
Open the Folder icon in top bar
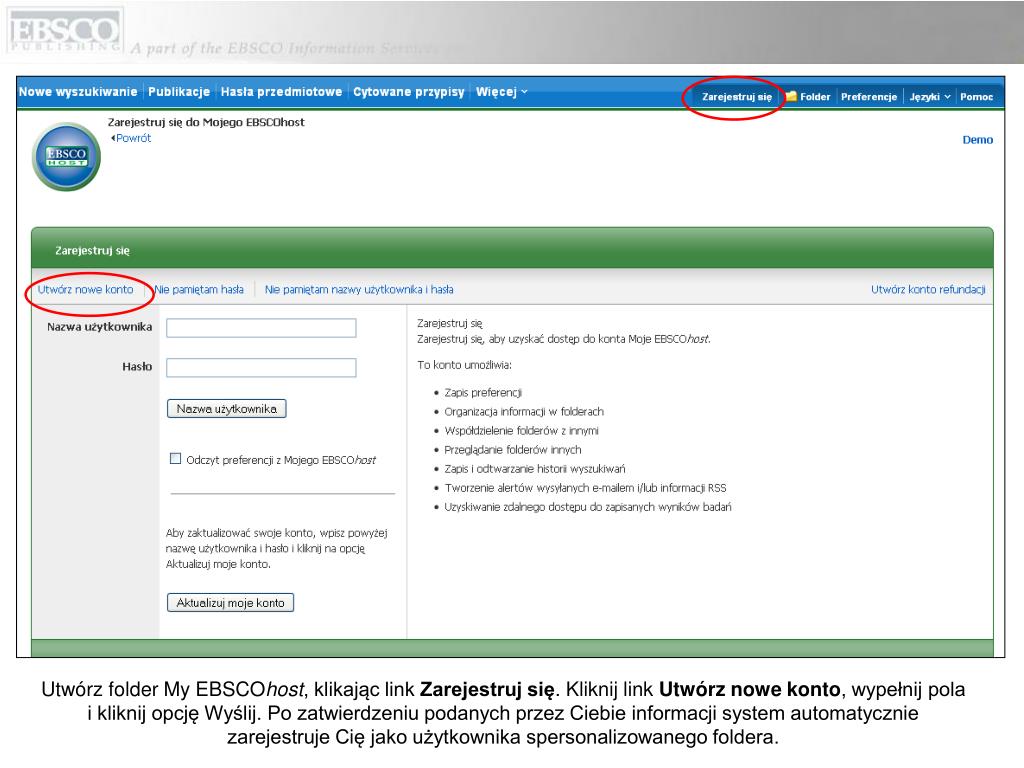click(x=808, y=97)
